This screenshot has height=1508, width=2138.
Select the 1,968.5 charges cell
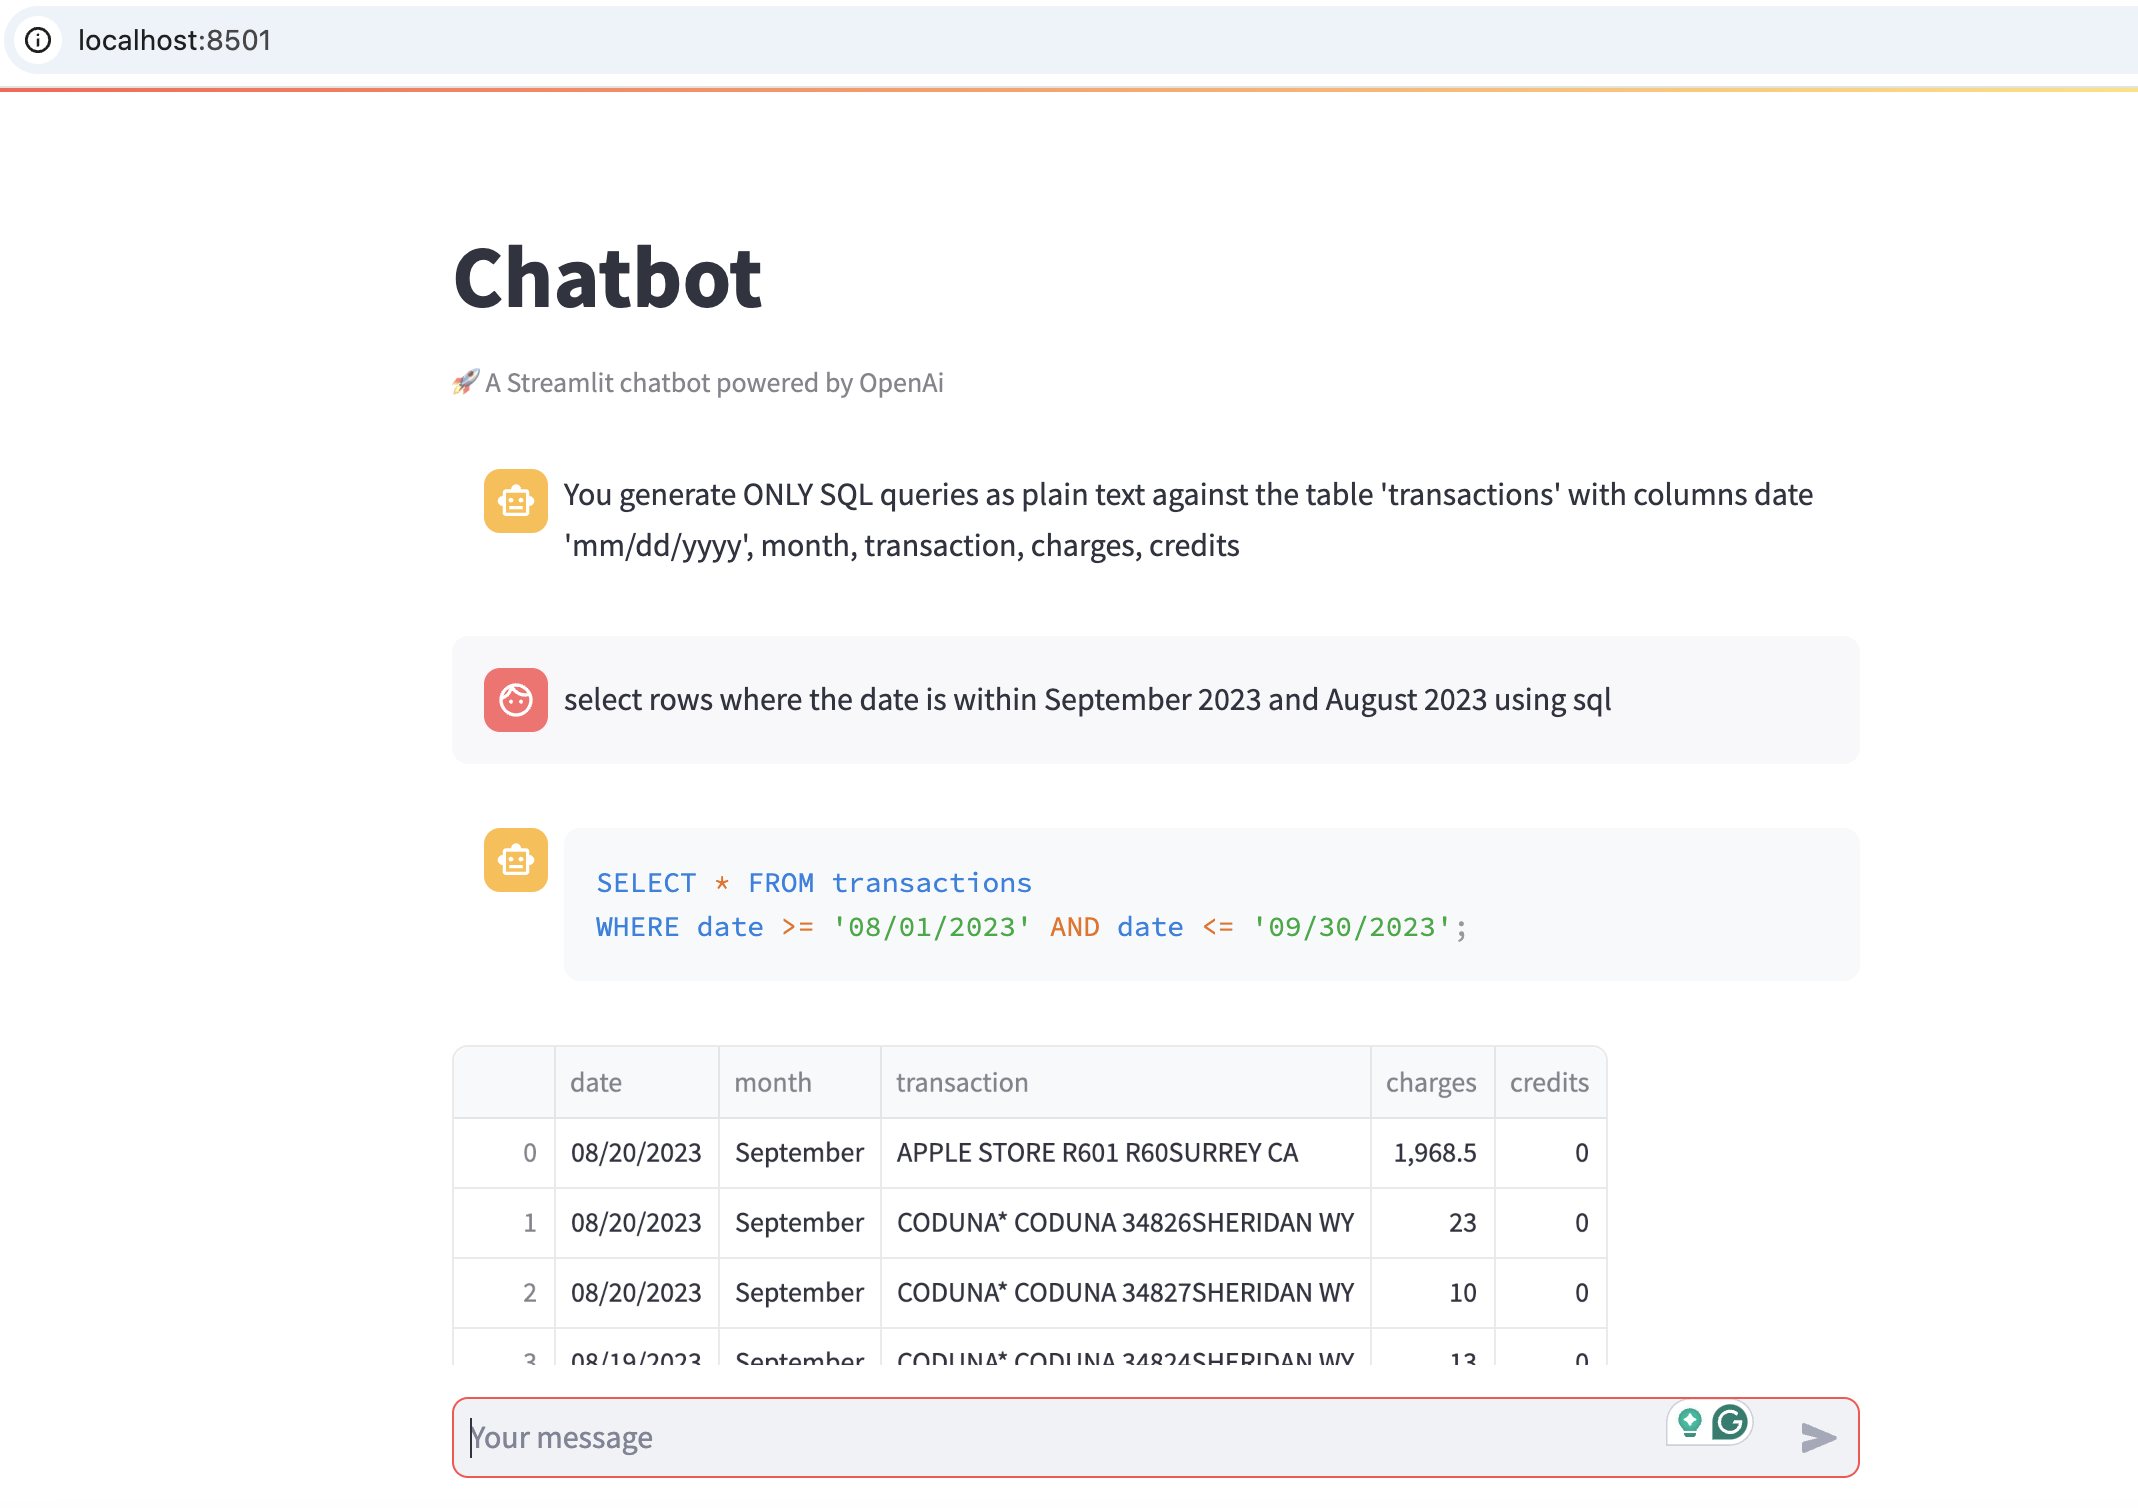click(1433, 1153)
